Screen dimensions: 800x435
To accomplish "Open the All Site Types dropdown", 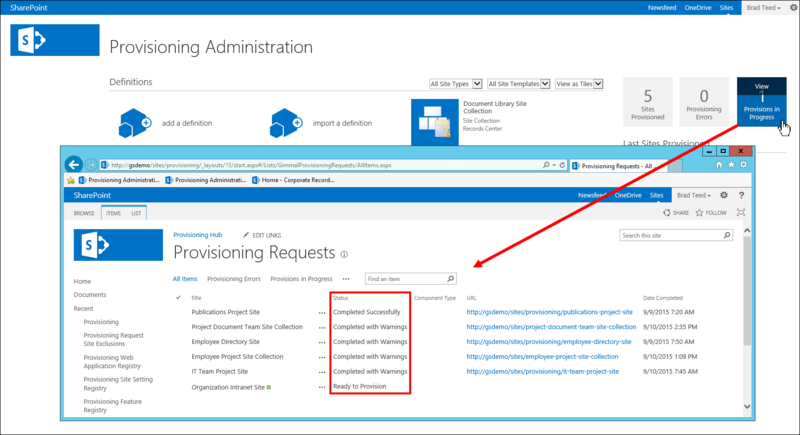I will 455,84.
